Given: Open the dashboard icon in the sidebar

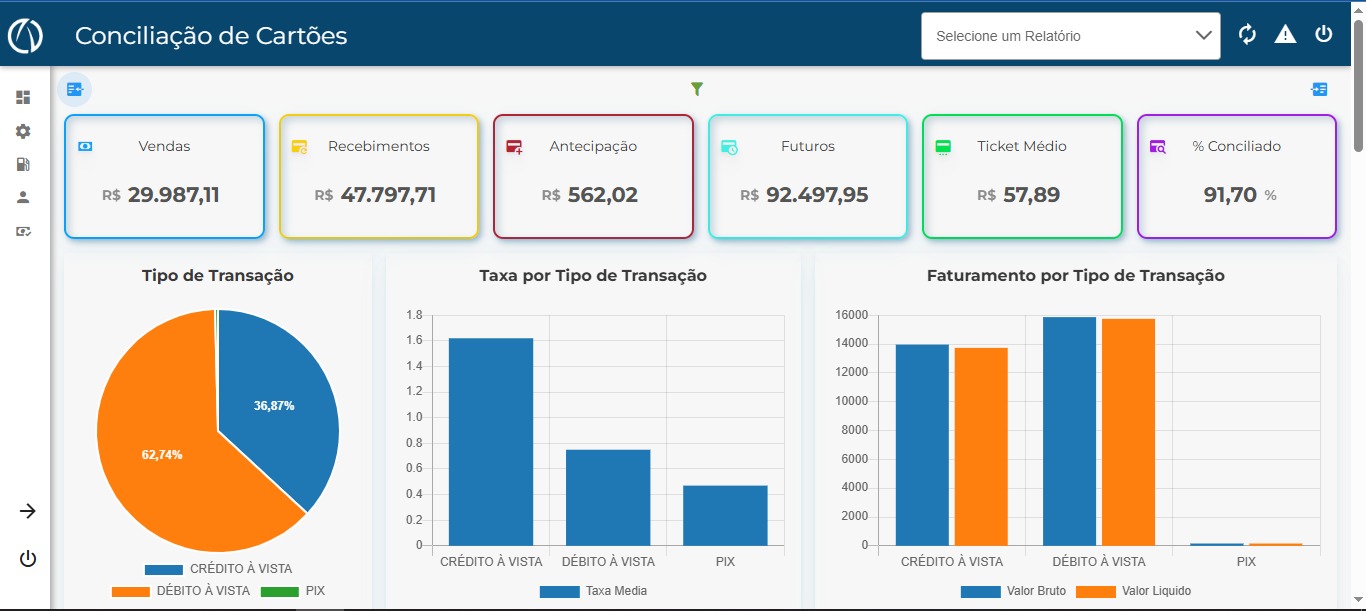Looking at the screenshot, I should 23,97.
